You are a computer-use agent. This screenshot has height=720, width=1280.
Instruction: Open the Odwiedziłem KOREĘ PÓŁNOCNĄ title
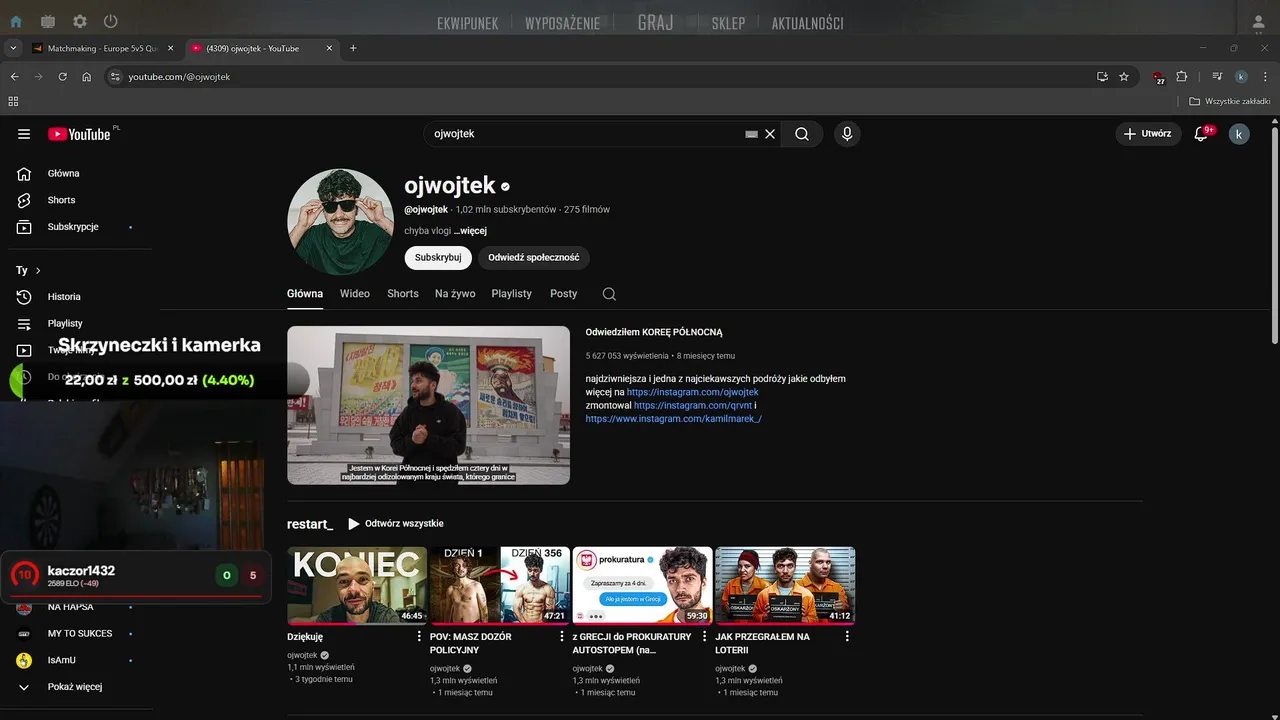[654, 332]
